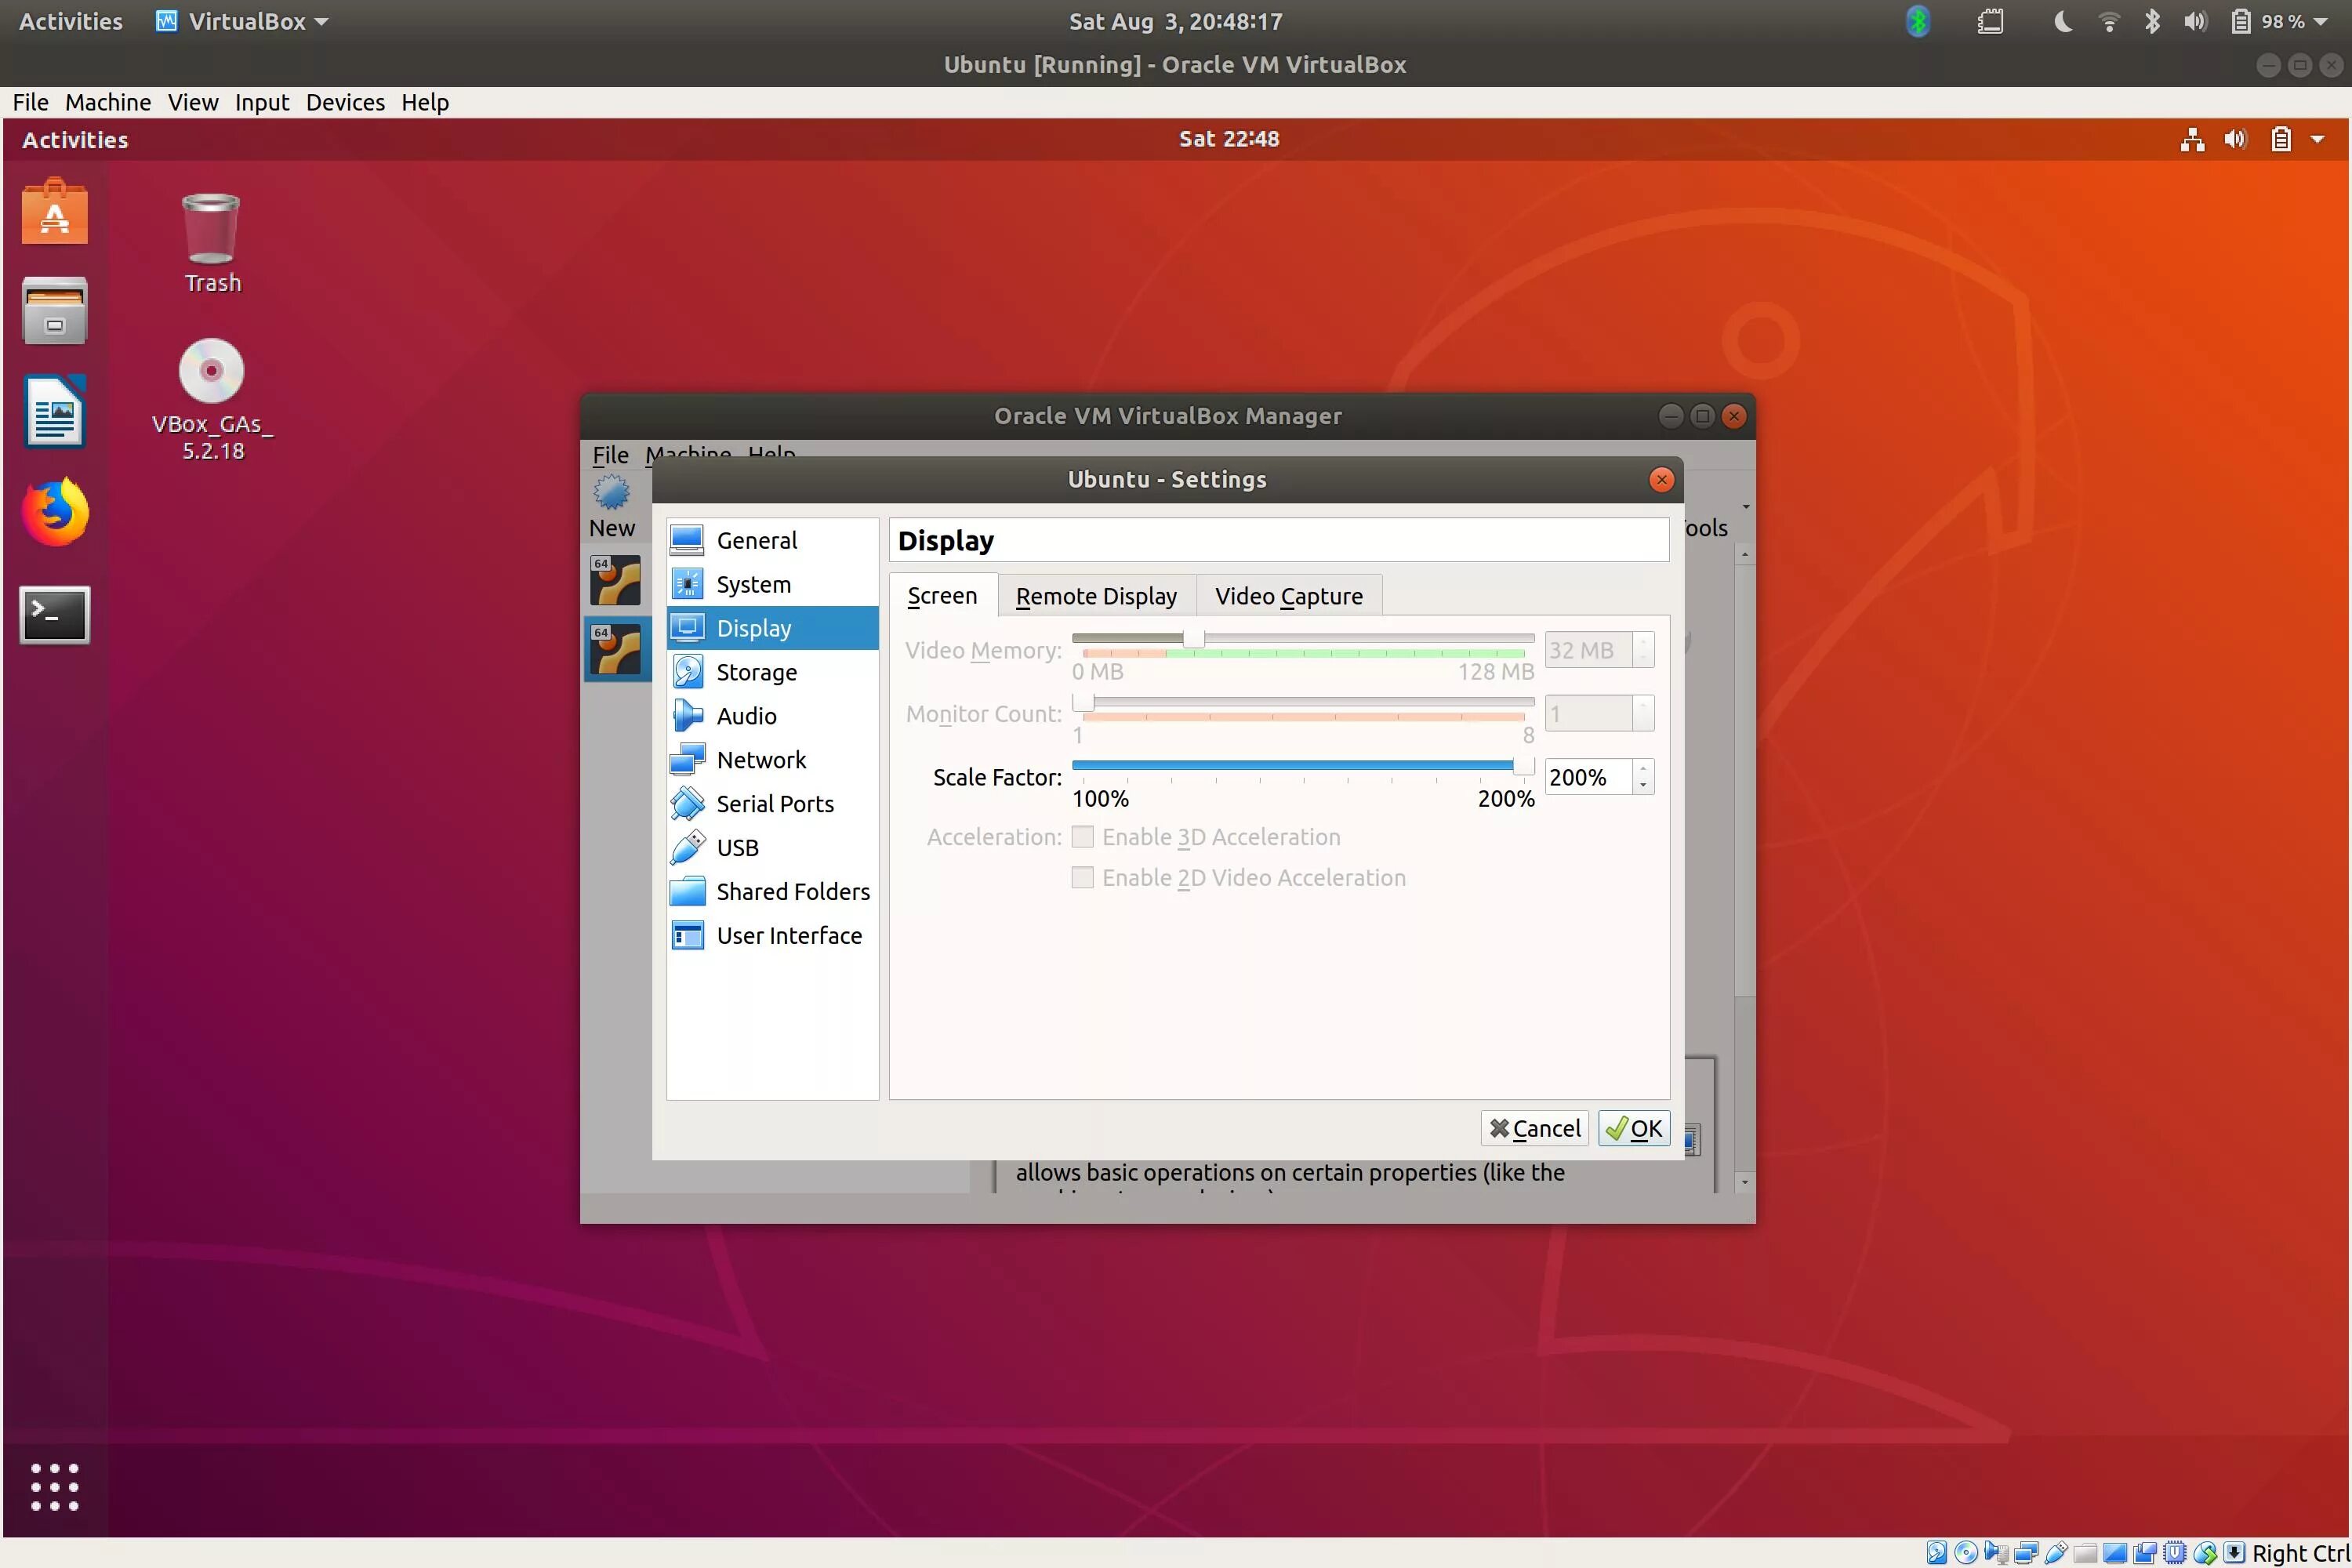Click the audio status bar icon

pyautogui.click(x=1996, y=1553)
